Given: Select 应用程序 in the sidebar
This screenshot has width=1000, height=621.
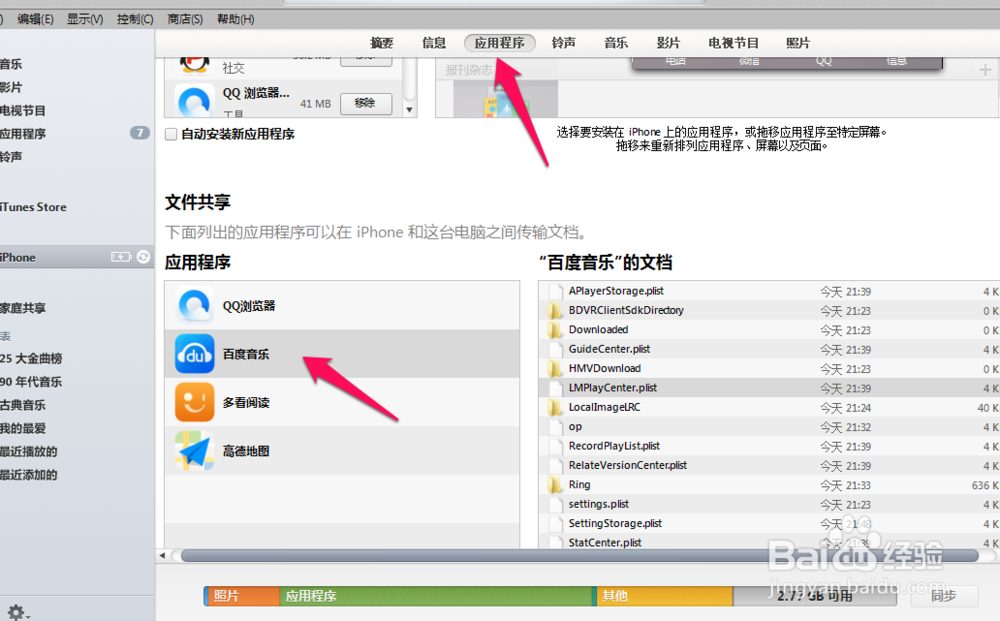Looking at the screenshot, I should coord(23,133).
